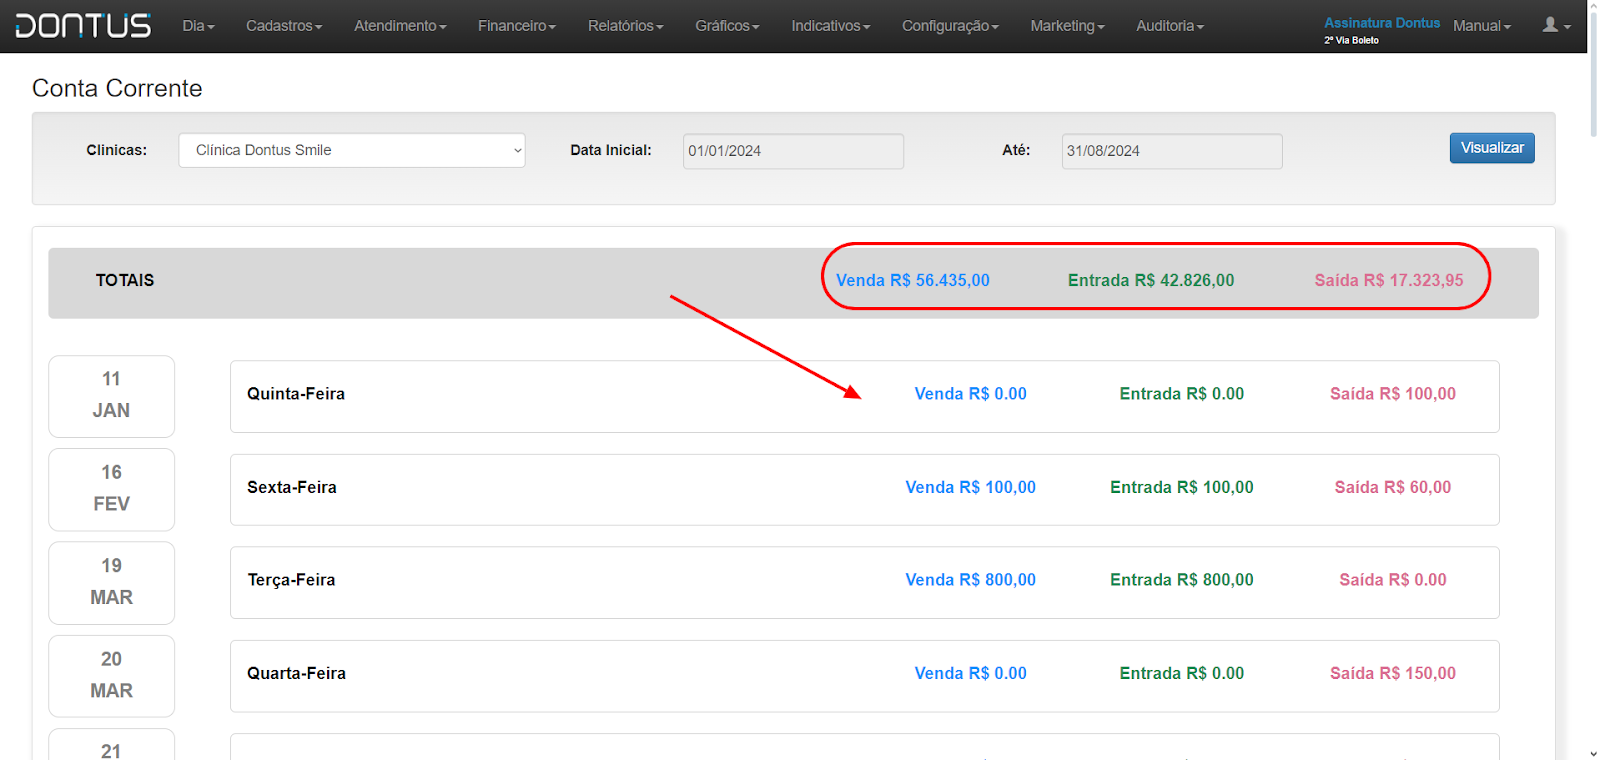Select the 20 MAR date card
The height and width of the screenshot is (760, 1600).
111,676
